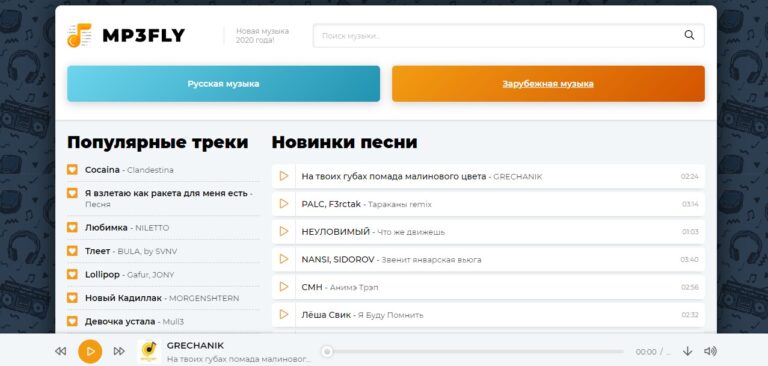The width and height of the screenshot is (768, 366).
Task: Seek using the playback progress slider
Action: pos(473,351)
